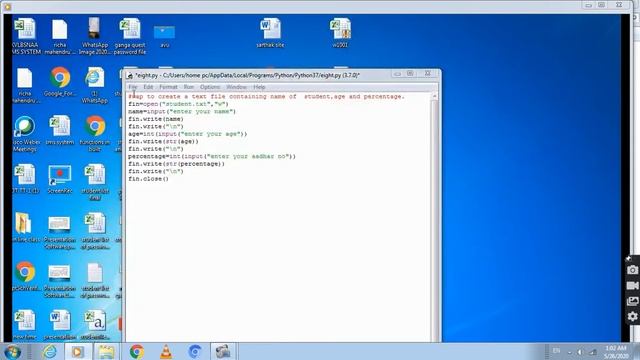Open Internet Explorer from the taskbar

pyautogui.click(x=49, y=351)
